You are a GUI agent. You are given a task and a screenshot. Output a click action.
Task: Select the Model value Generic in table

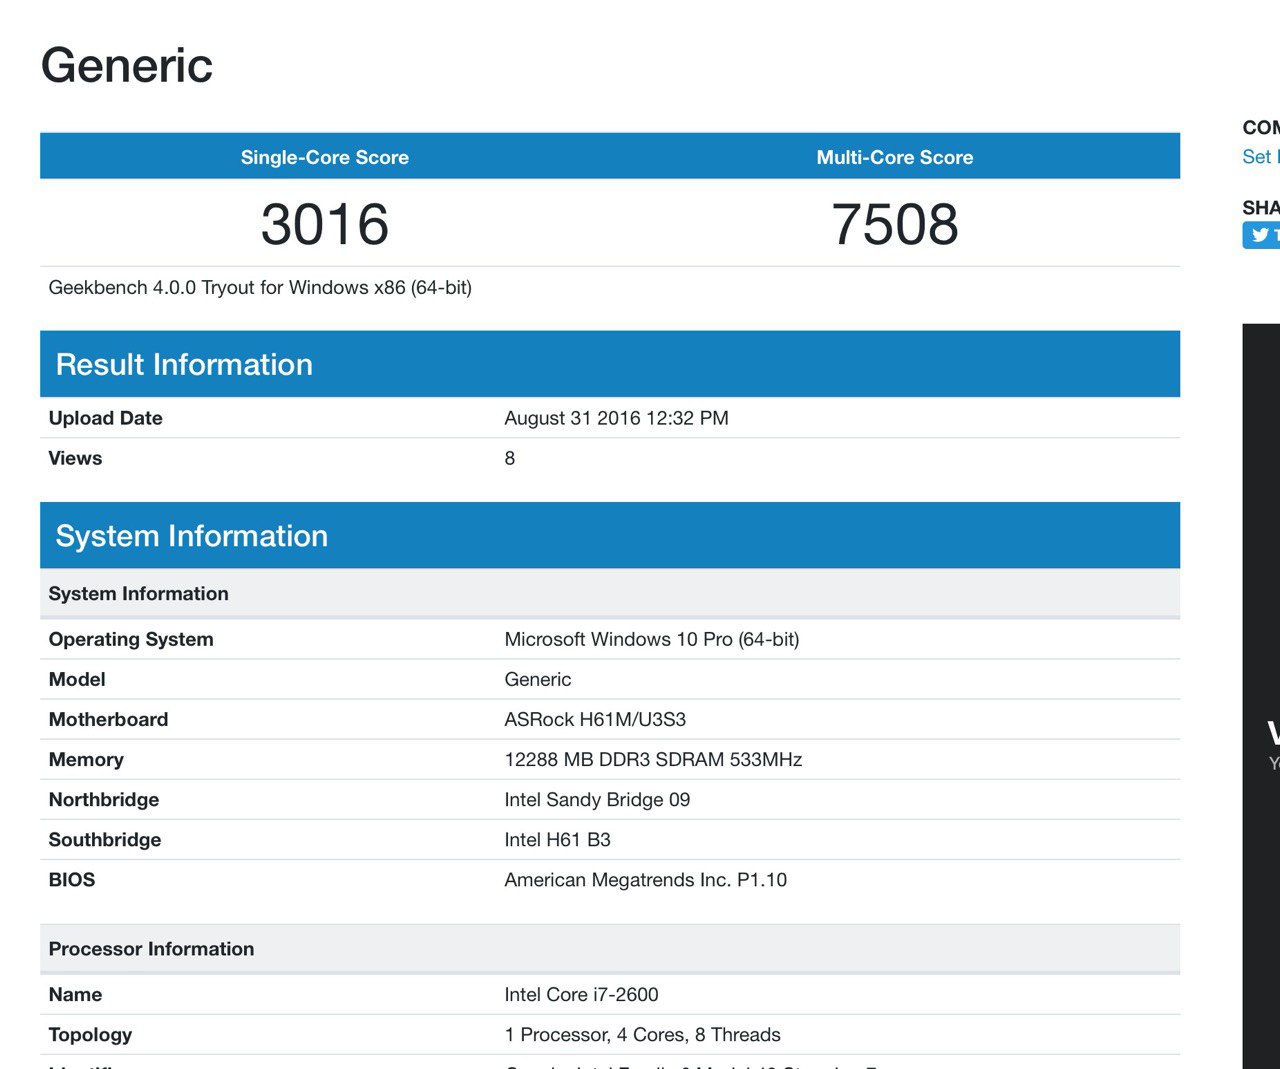538,679
